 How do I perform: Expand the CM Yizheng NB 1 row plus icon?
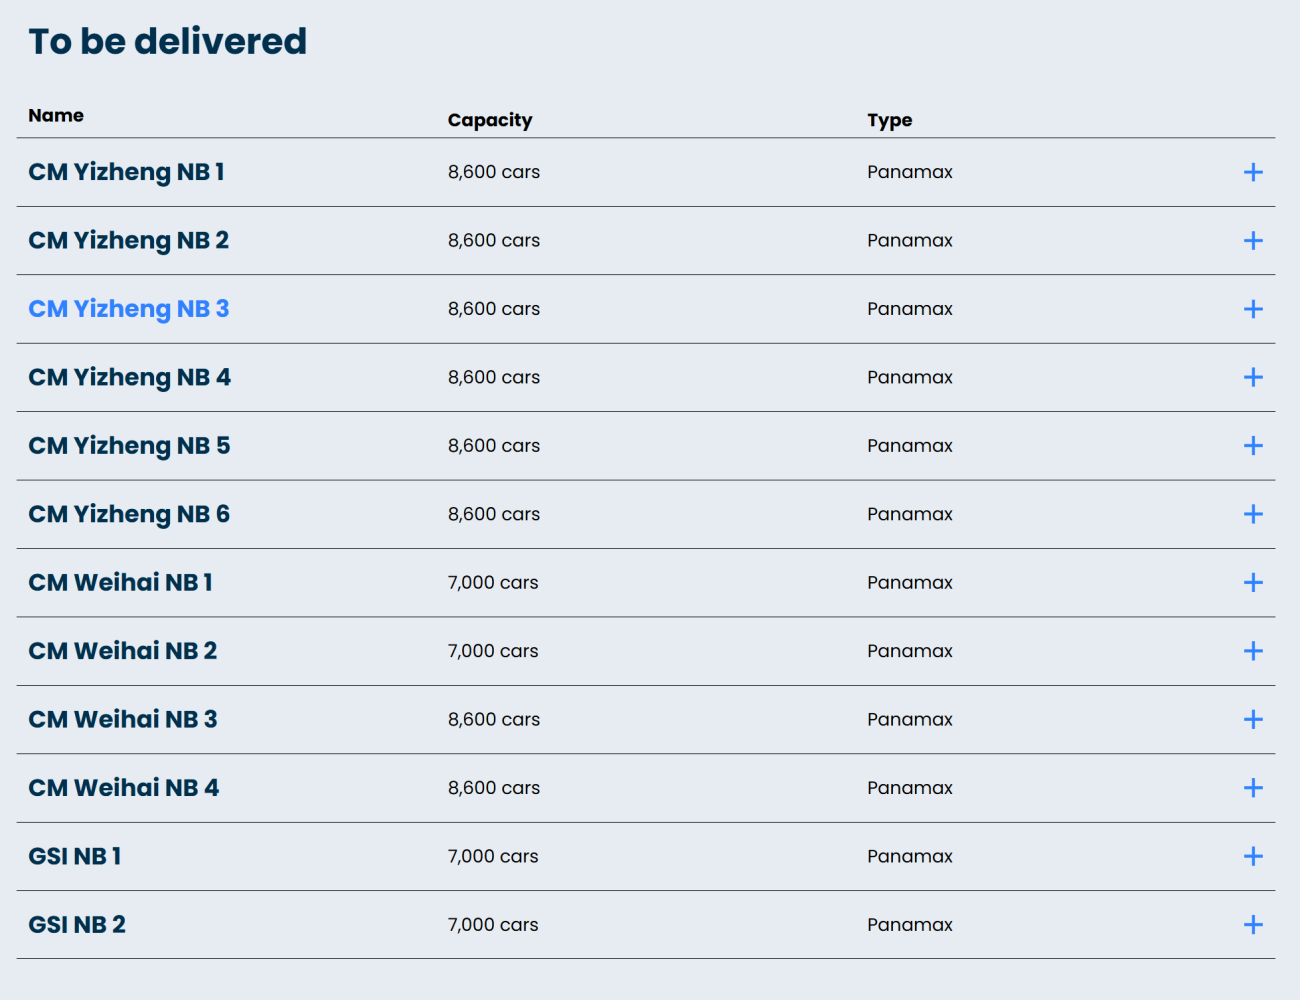pos(1253,172)
